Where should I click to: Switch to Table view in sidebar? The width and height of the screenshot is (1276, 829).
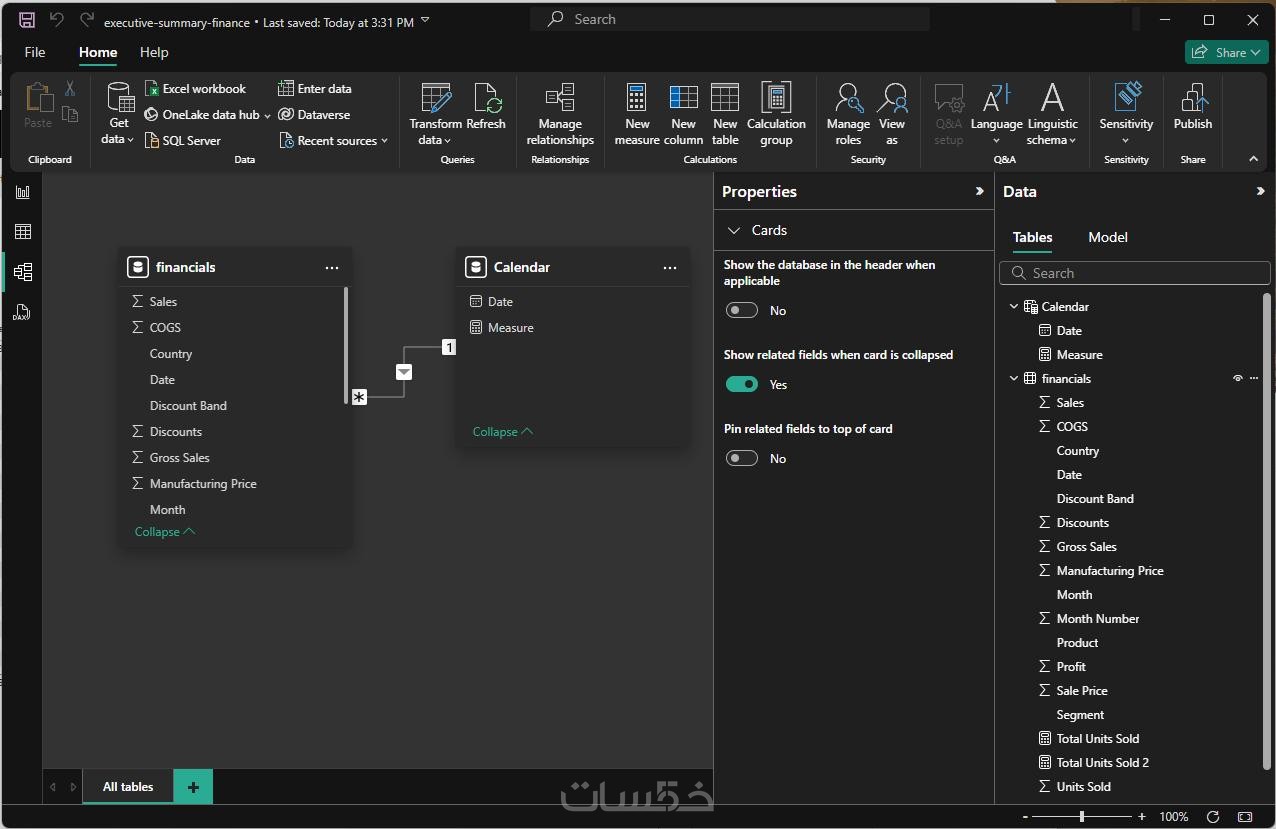pos(22,232)
